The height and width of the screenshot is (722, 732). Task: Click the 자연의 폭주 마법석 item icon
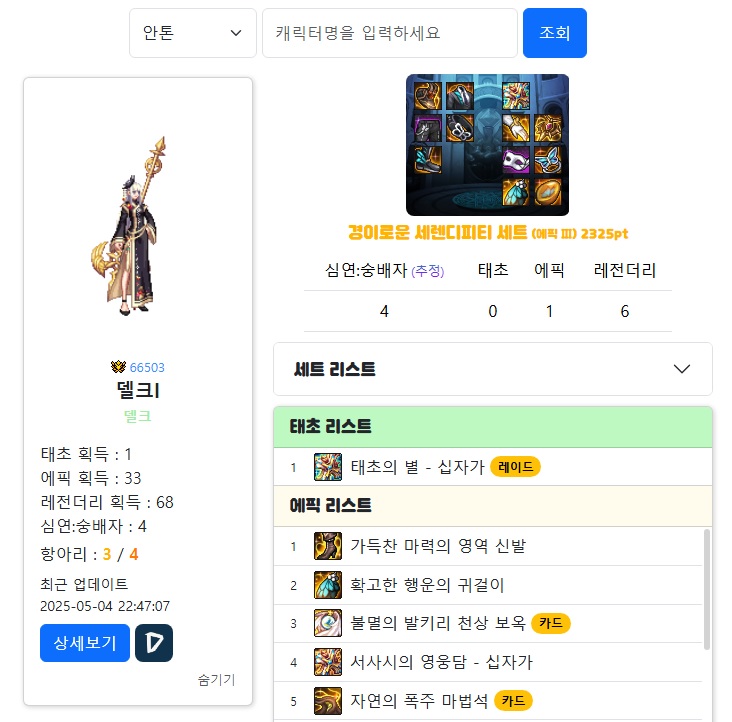(328, 701)
